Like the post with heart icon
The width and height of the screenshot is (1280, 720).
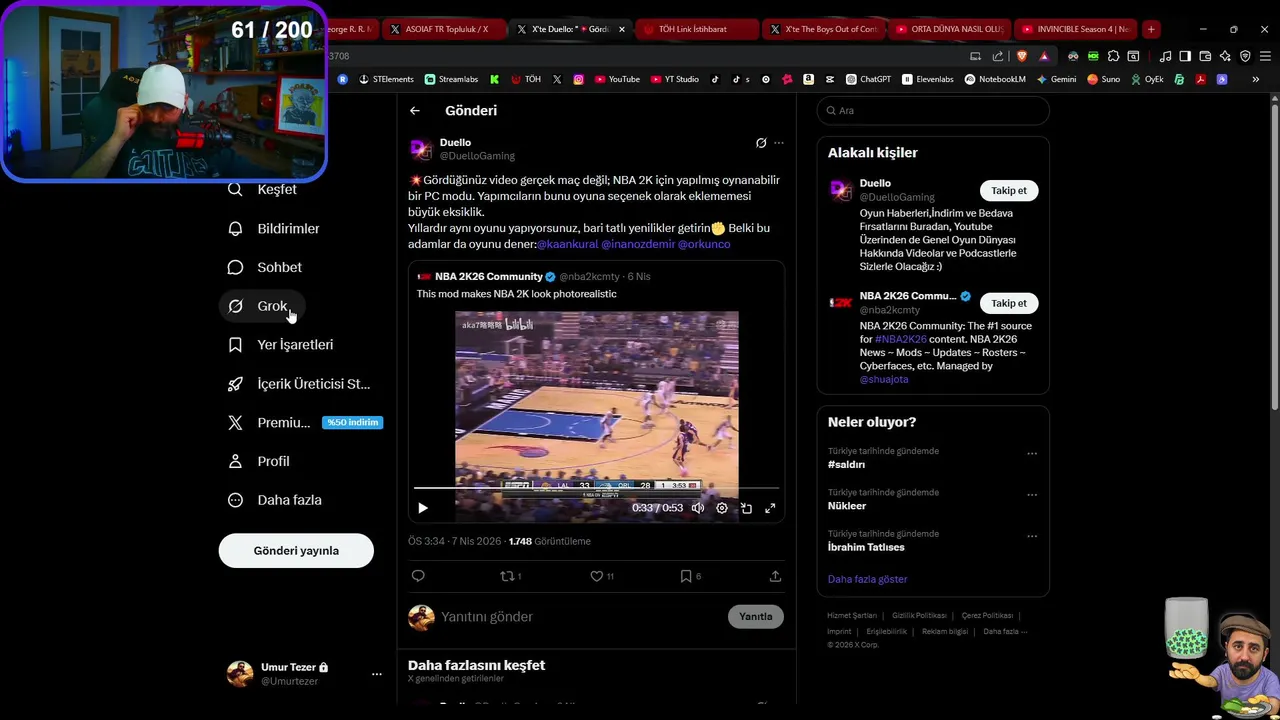click(x=596, y=576)
